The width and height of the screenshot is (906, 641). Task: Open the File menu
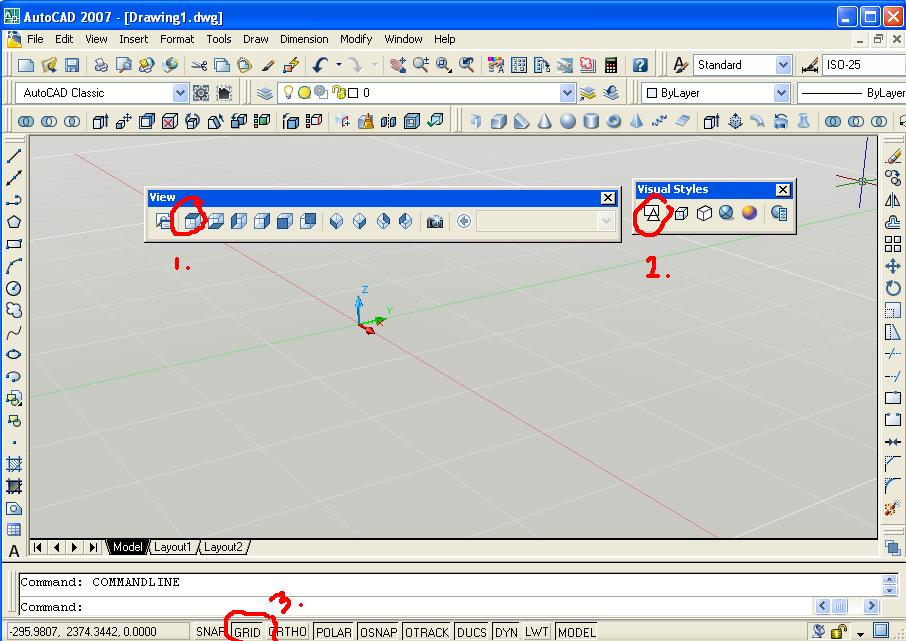coord(35,39)
